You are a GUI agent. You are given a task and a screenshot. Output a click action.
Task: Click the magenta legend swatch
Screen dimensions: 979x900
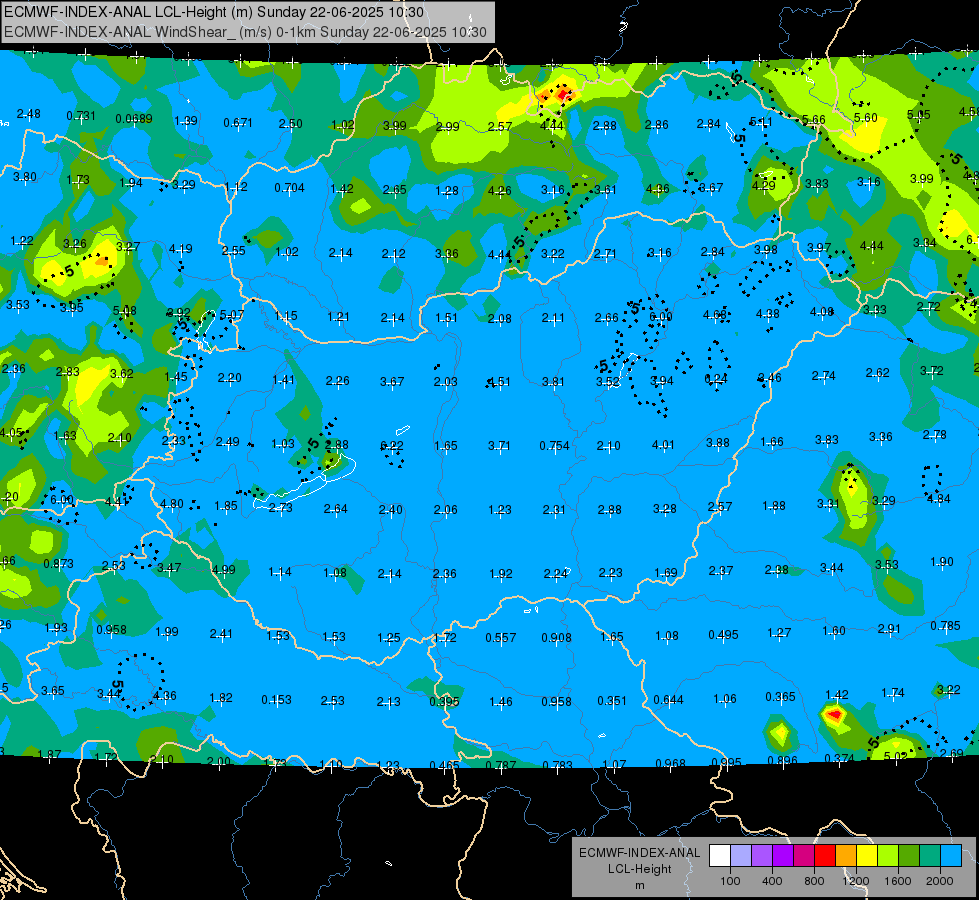pyautogui.click(x=804, y=856)
